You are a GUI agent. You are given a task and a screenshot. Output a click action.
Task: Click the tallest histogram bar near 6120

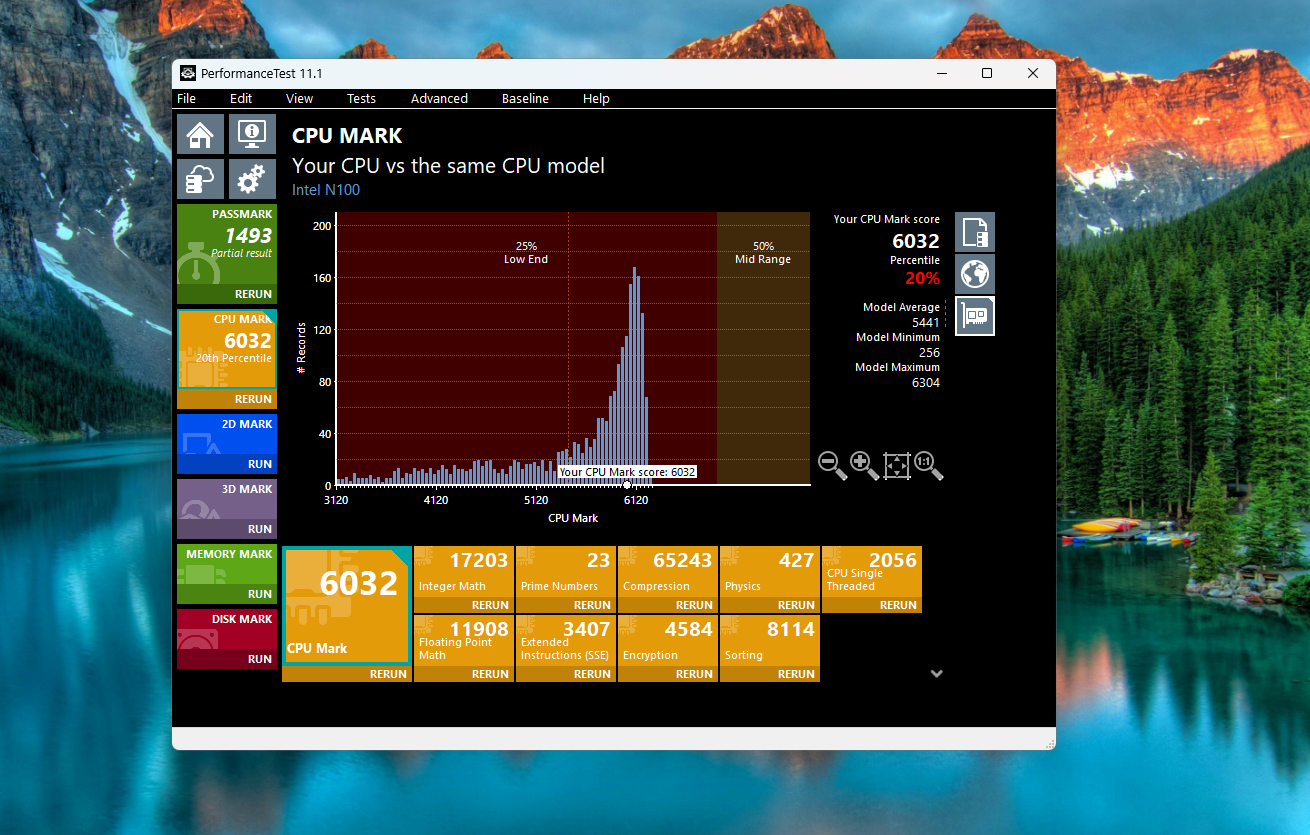634,376
